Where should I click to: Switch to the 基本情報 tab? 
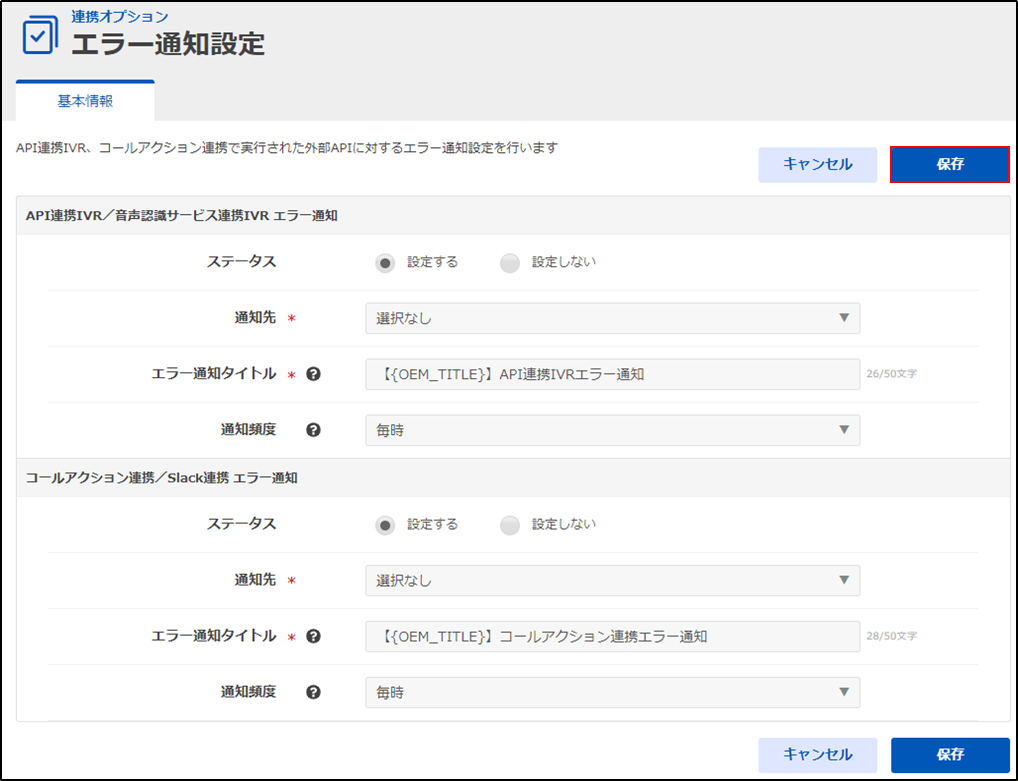[85, 101]
